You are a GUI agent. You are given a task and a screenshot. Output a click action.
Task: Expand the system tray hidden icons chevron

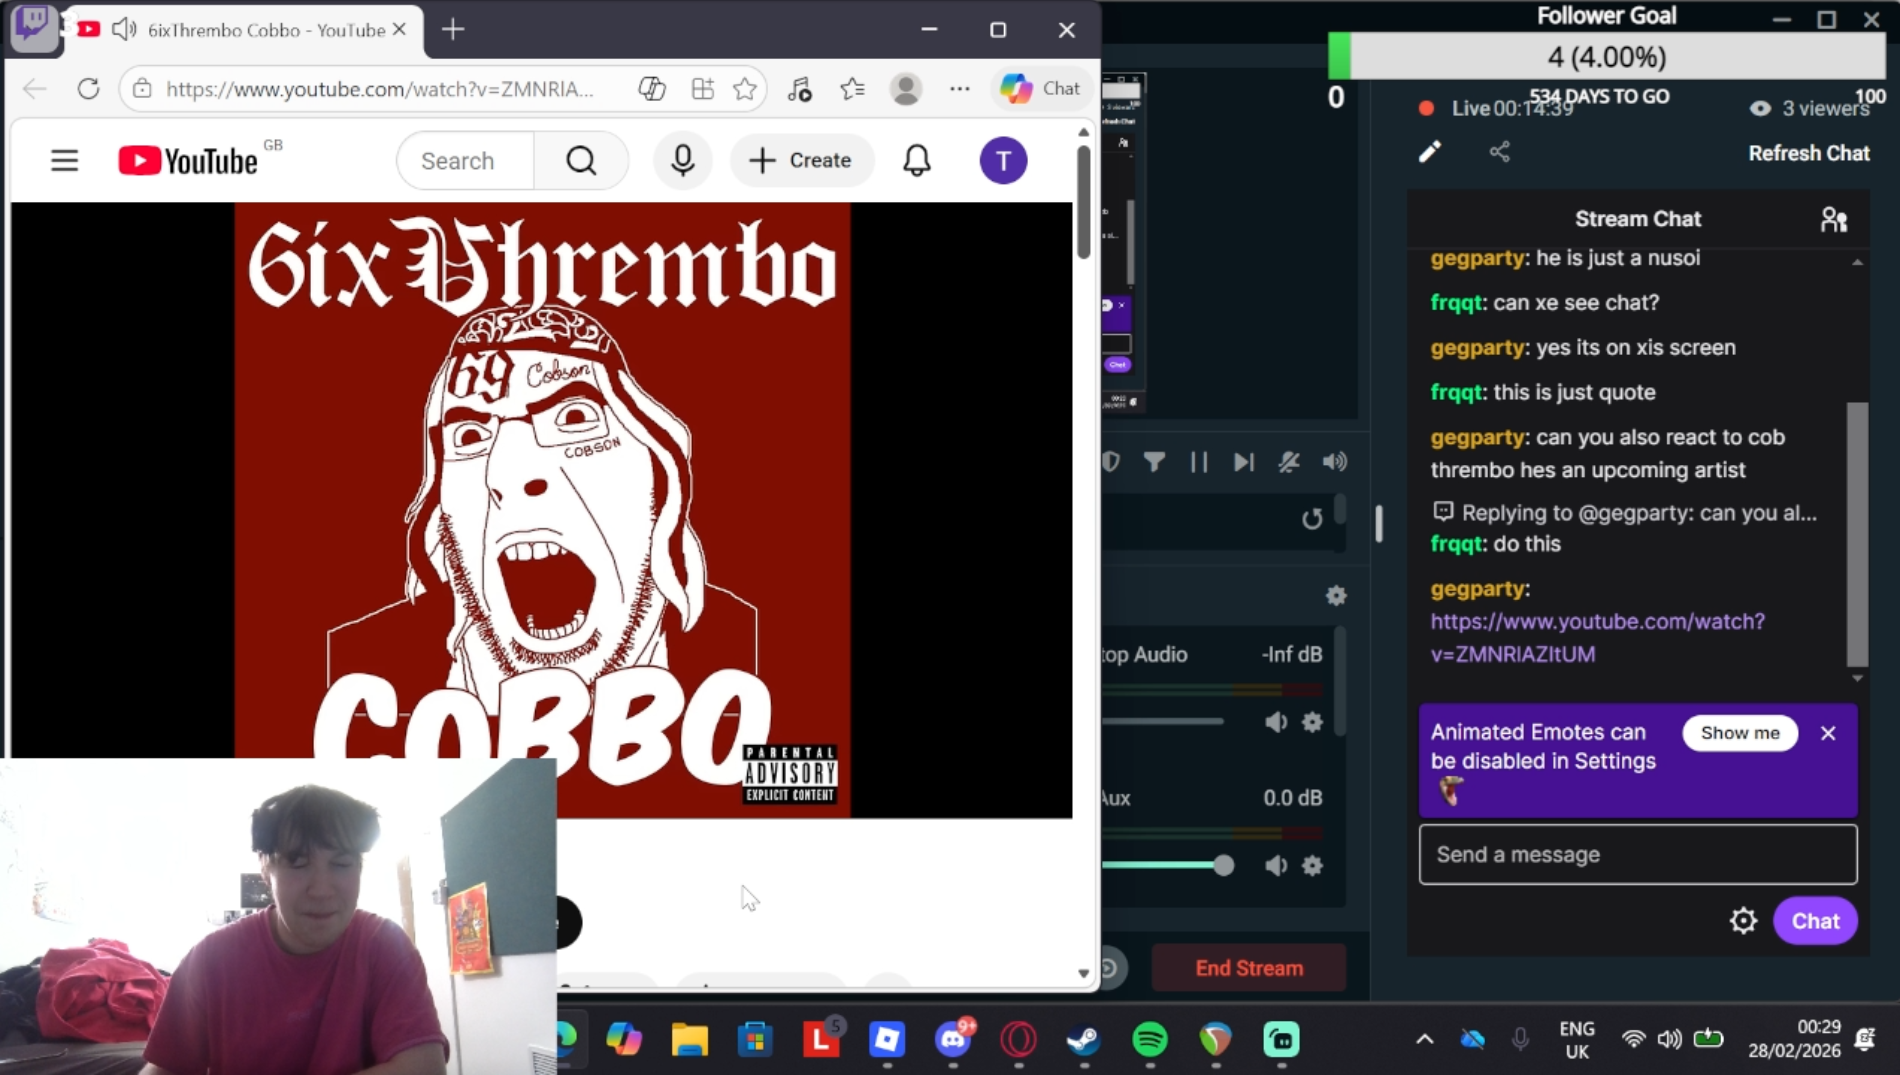[1424, 1039]
